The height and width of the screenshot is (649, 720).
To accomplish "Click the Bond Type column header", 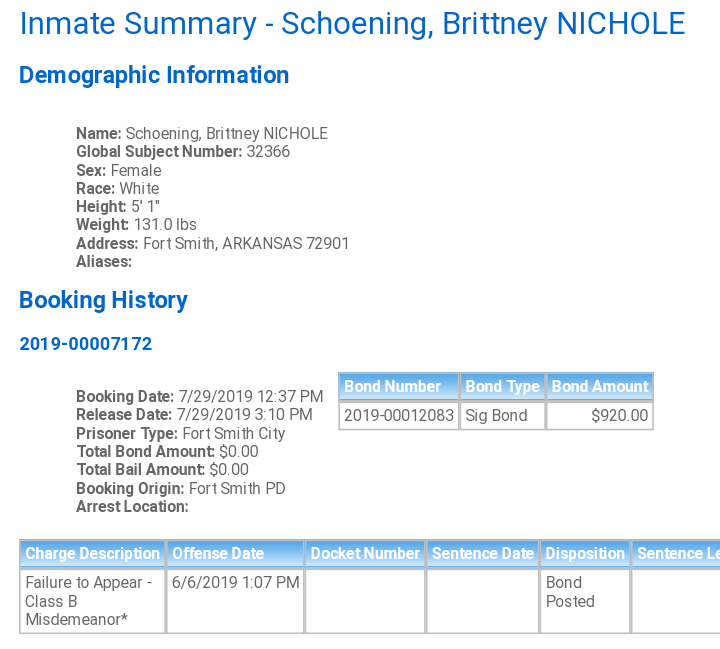I will click(x=502, y=386).
